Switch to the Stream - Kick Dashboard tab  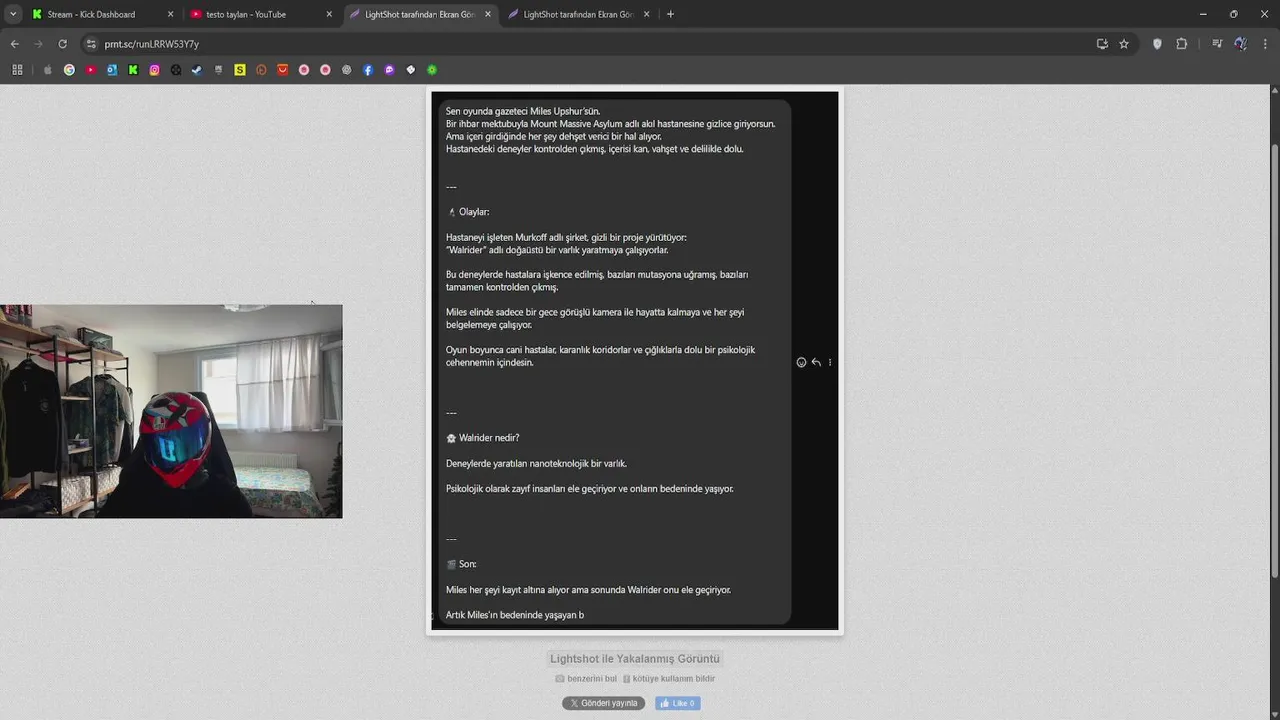[x=102, y=14]
